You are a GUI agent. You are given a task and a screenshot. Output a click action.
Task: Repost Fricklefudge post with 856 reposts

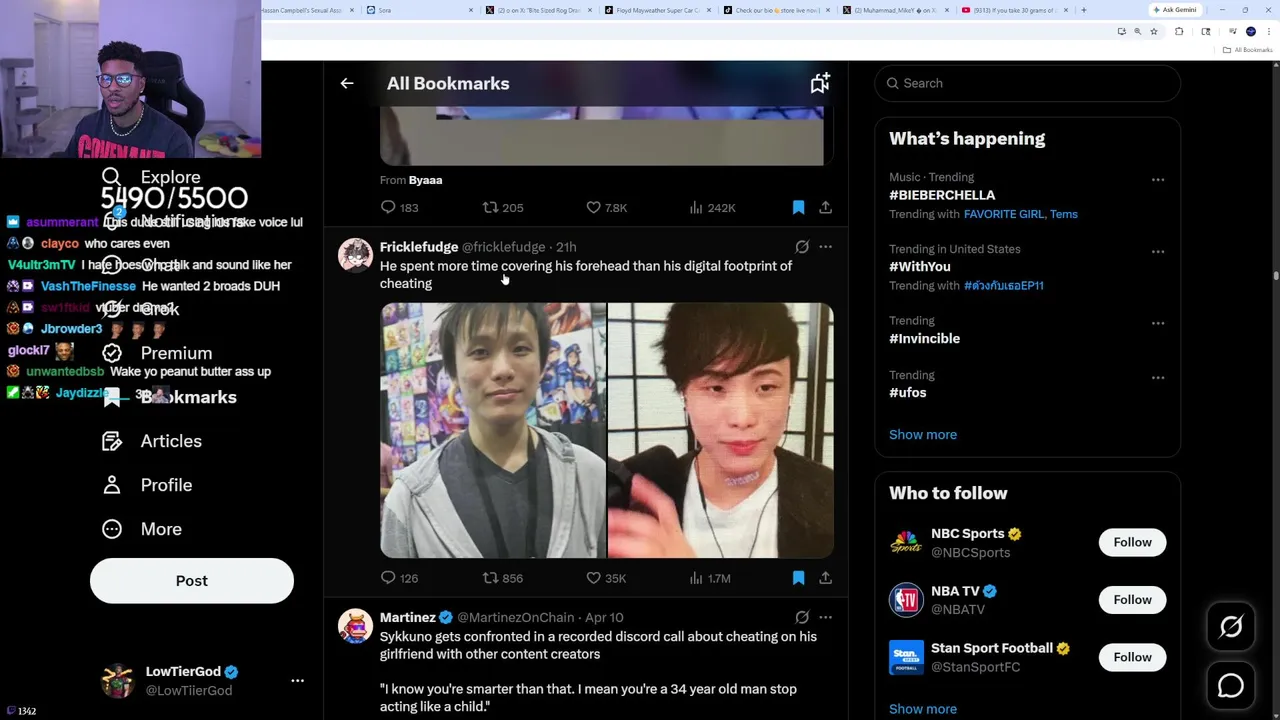coord(503,578)
